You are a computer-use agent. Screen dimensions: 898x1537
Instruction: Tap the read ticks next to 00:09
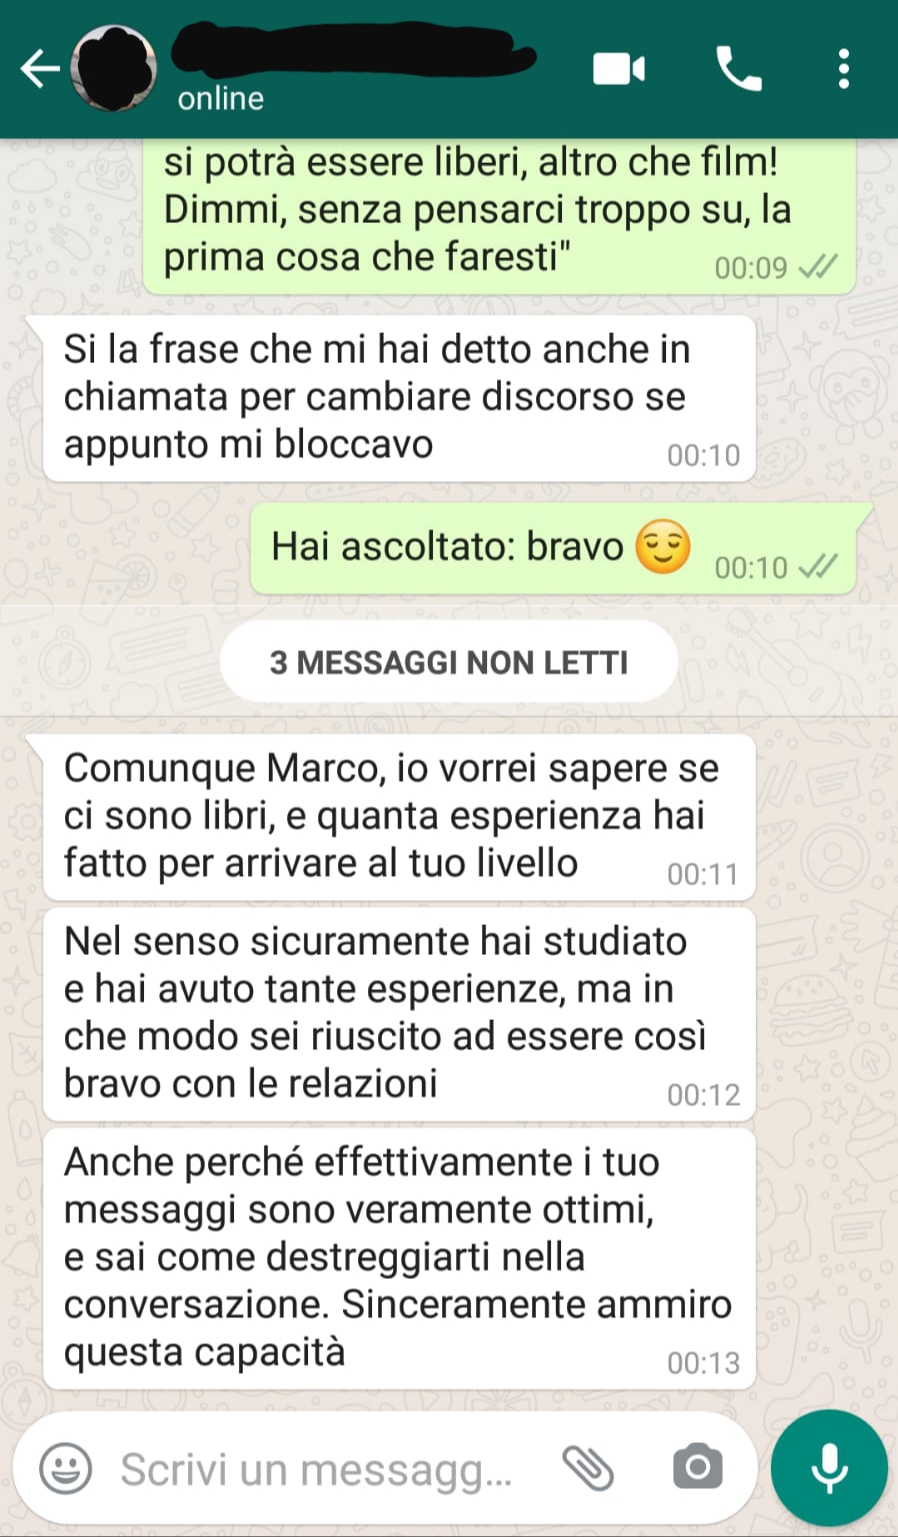click(x=818, y=267)
